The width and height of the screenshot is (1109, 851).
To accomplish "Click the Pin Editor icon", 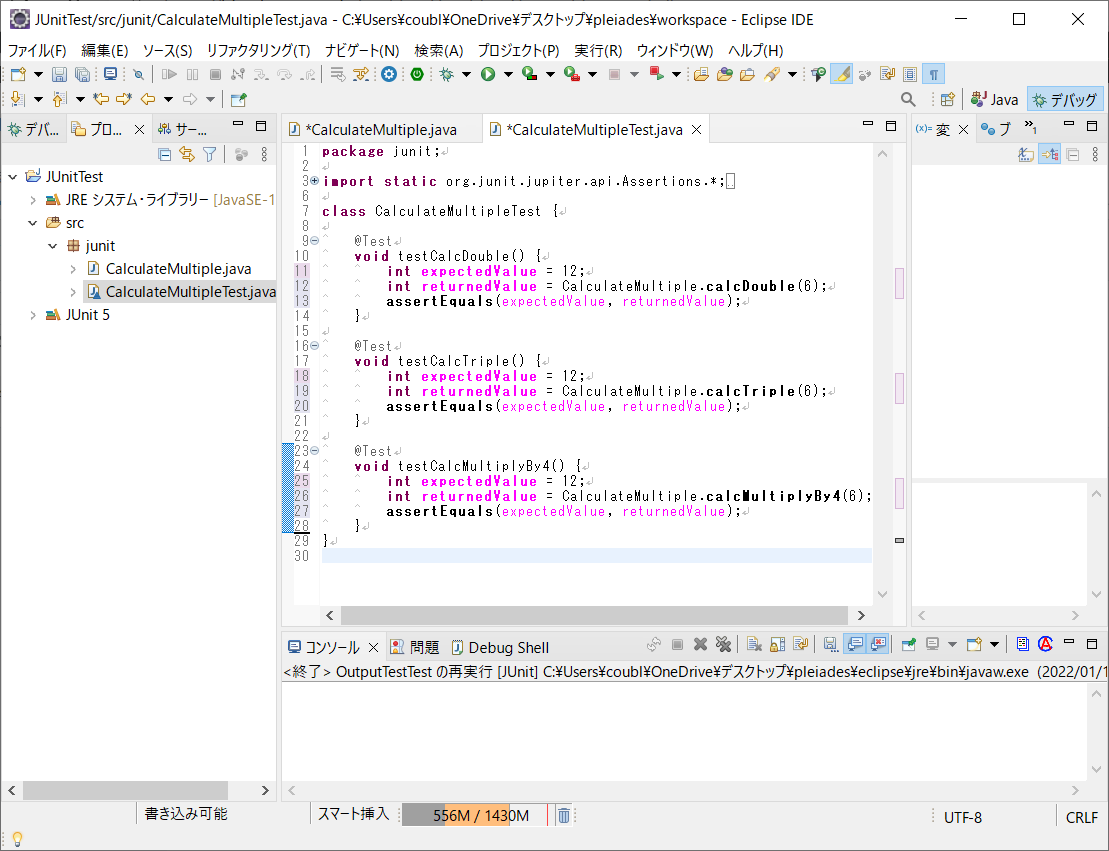I will coord(238,99).
